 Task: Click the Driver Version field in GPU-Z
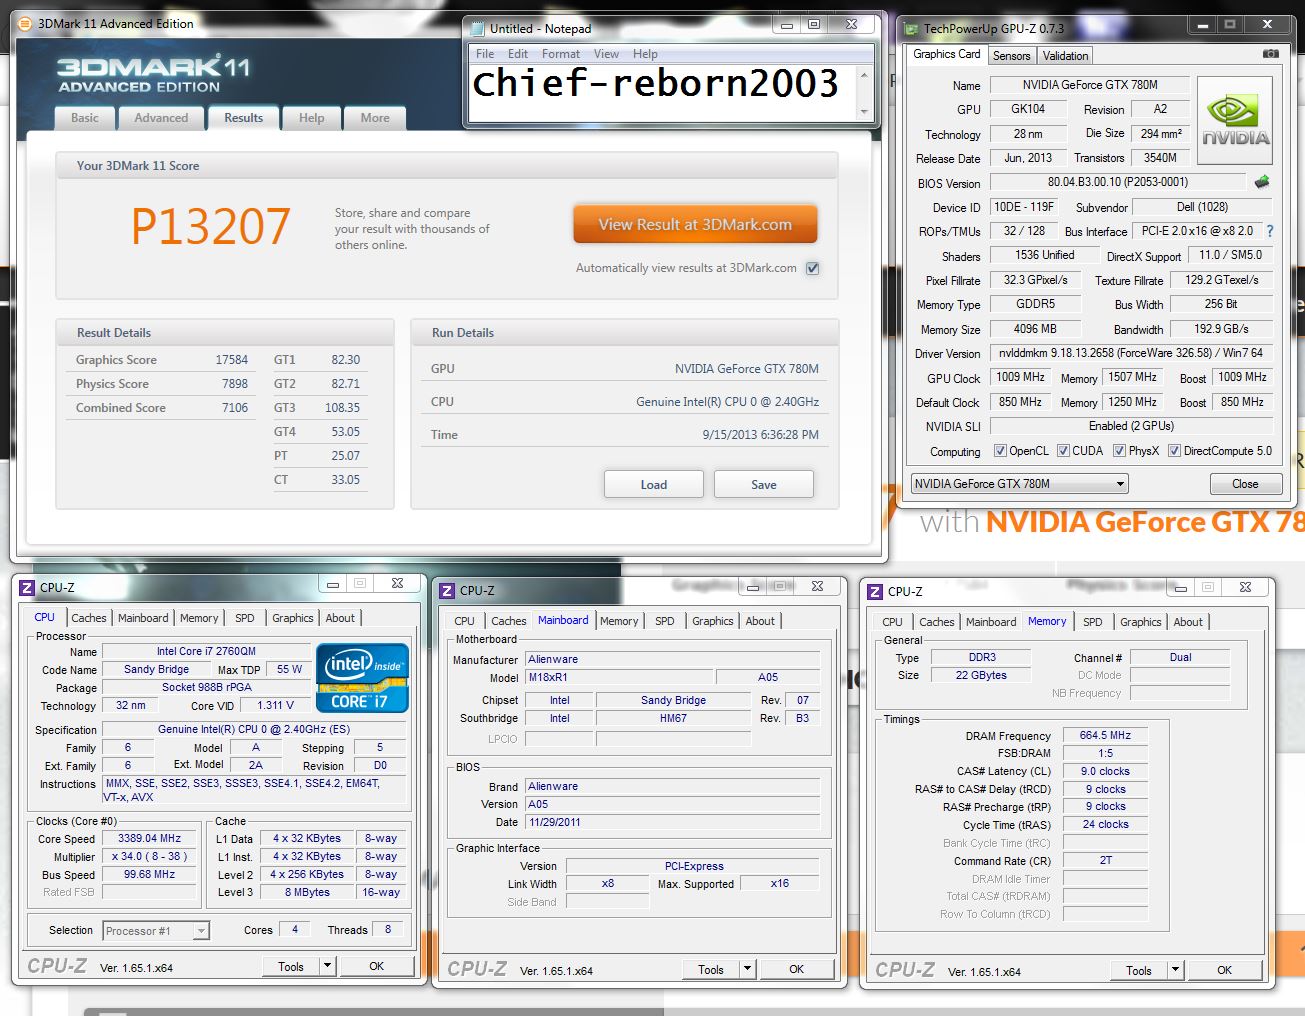(1132, 353)
